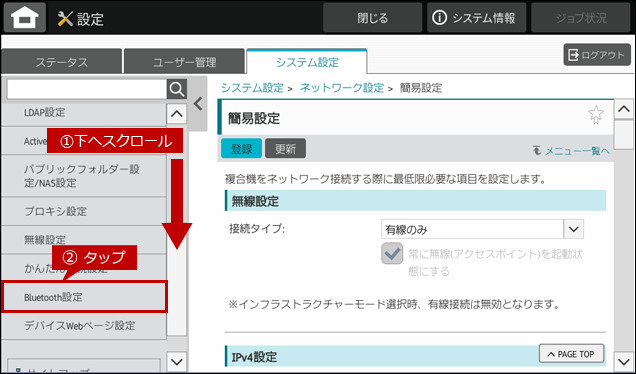Screen dimensions: 636x374
Task: Click main content scroll-up arrow
Action: coord(623,109)
